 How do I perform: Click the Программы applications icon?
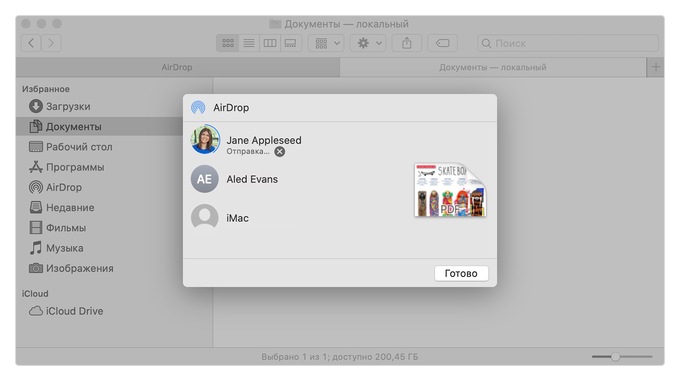(36, 167)
